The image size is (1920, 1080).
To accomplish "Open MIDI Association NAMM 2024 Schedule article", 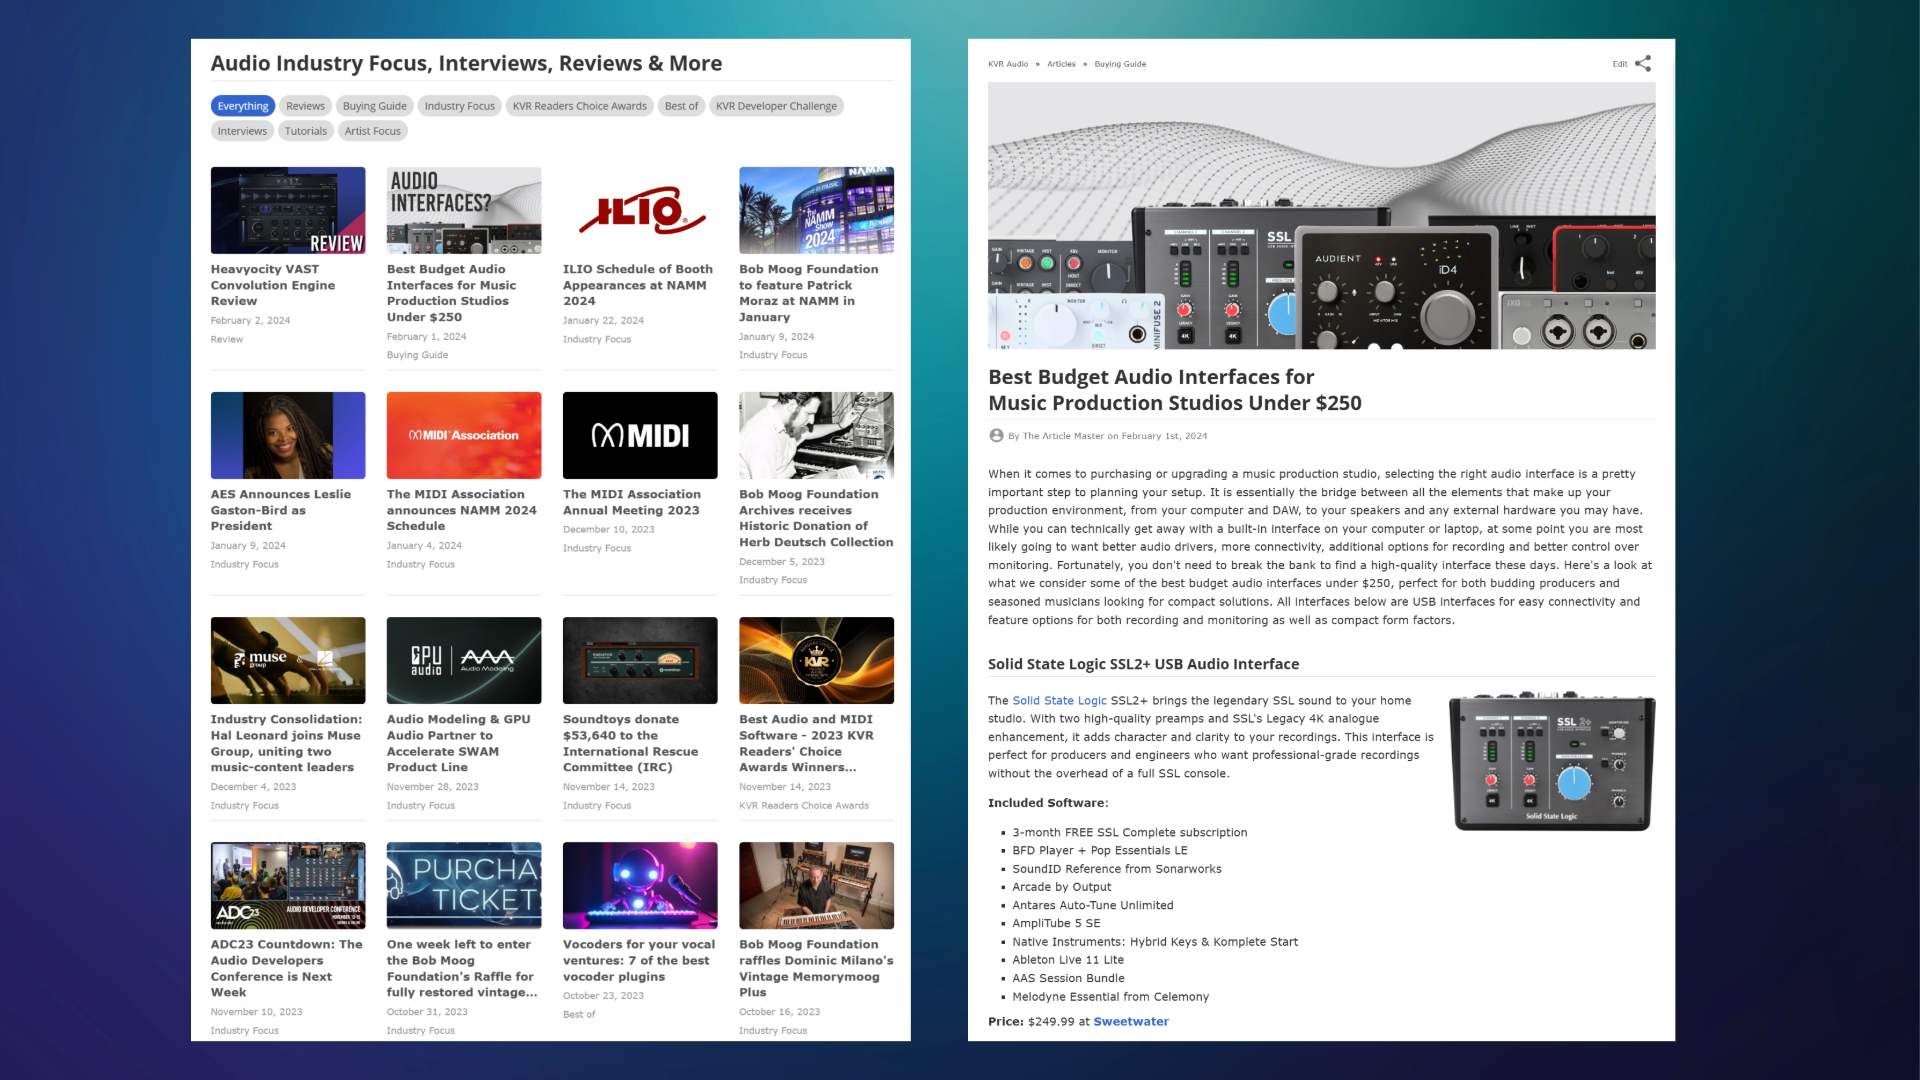I will click(462, 510).
